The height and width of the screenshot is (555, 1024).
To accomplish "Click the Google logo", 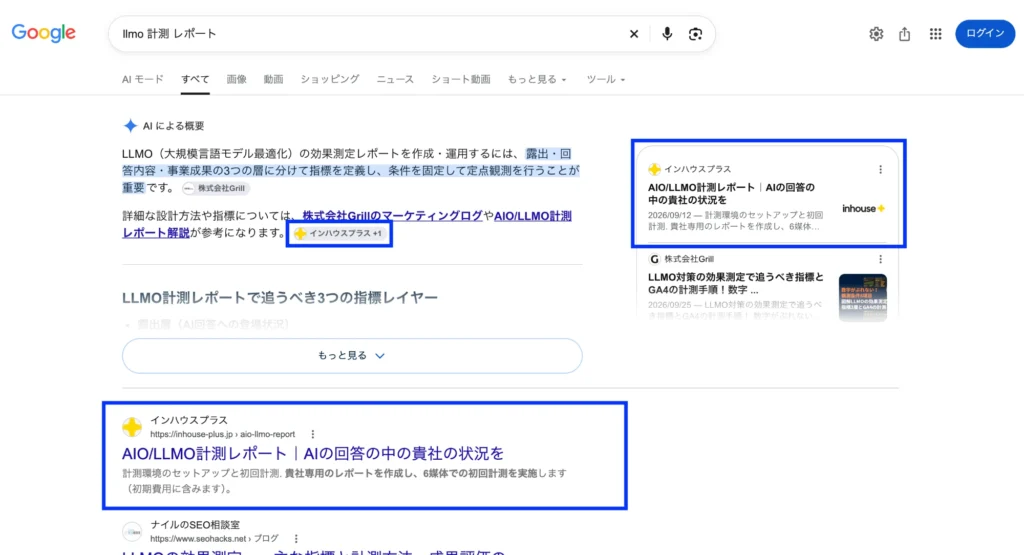I will pos(44,33).
